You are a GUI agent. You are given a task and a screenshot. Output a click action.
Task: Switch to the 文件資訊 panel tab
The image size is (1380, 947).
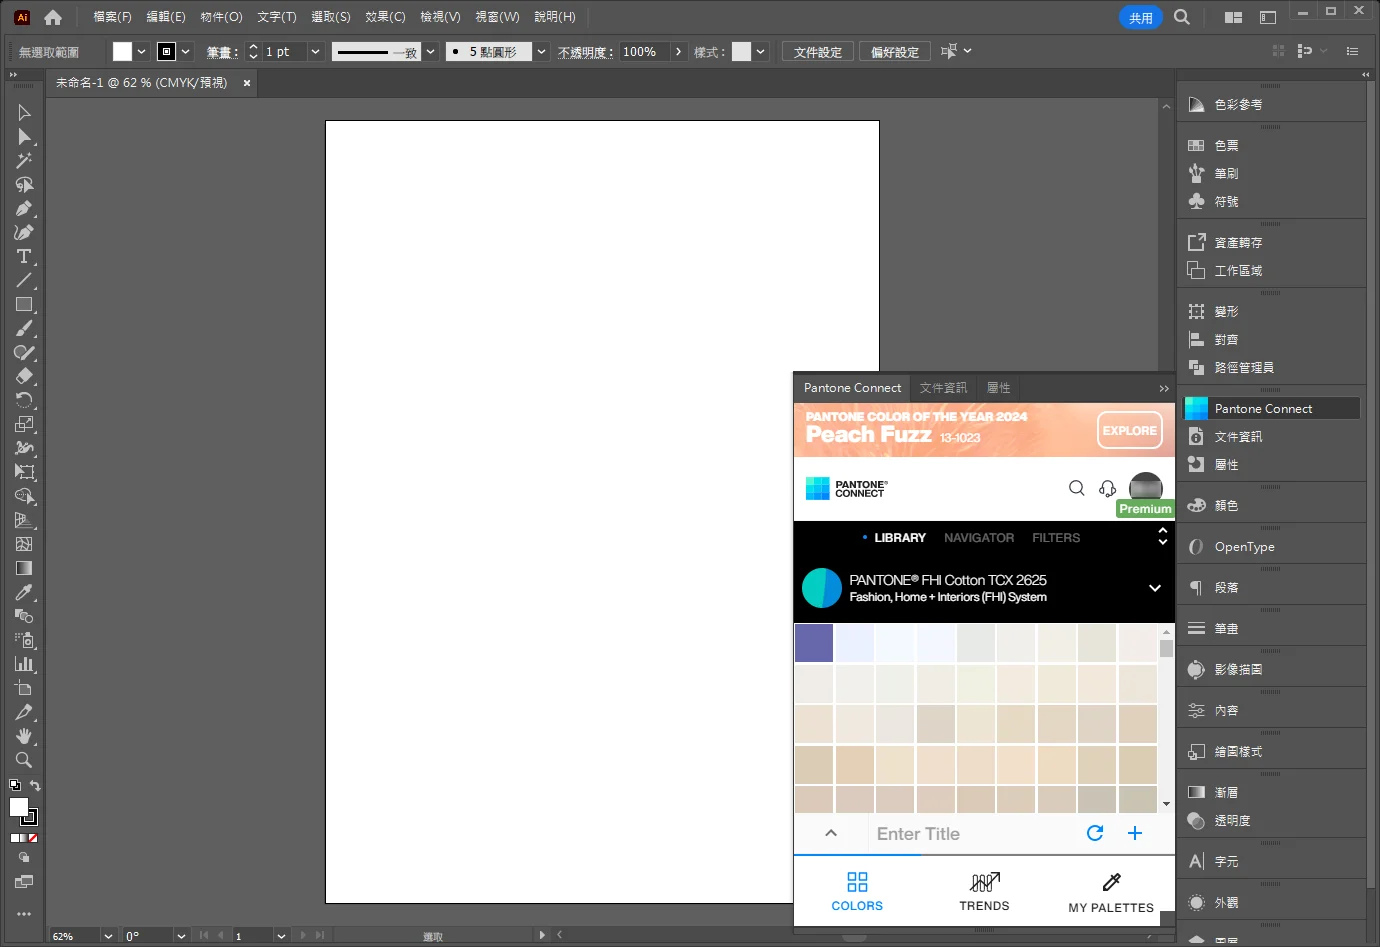pos(943,388)
